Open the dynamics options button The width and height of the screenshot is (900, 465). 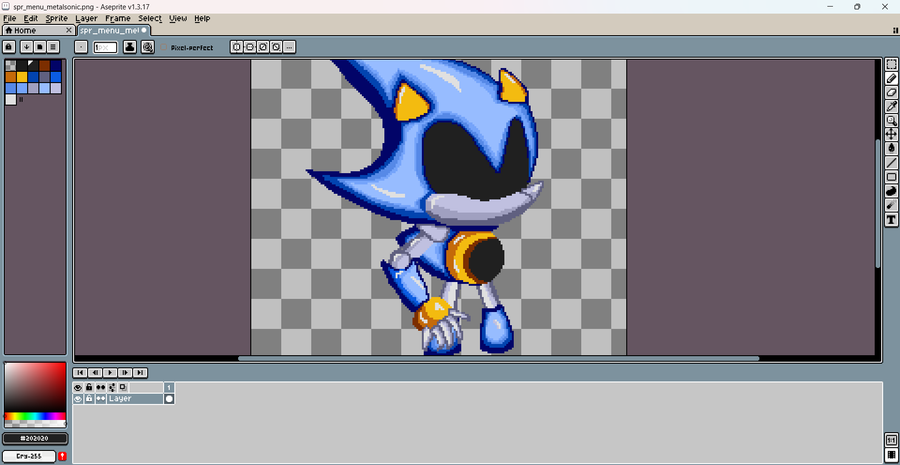point(148,47)
